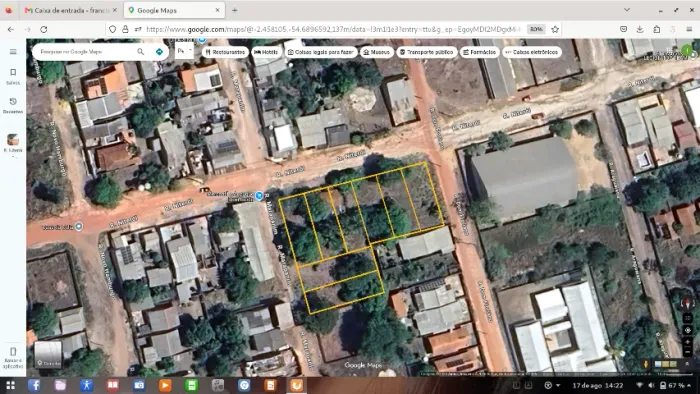Open the battery 67 % indicator
This screenshot has height=394, width=700.
(x=673, y=385)
